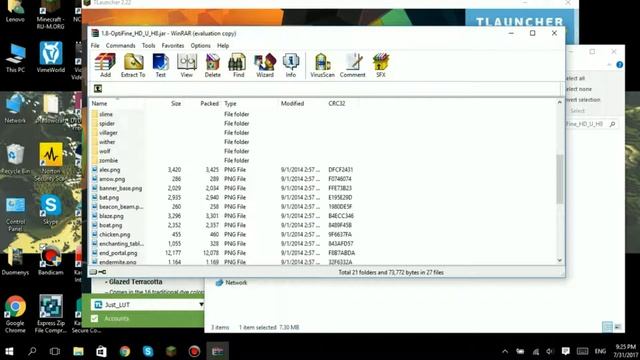Click the Extract To toolbar icon

click(x=133, y=65)
